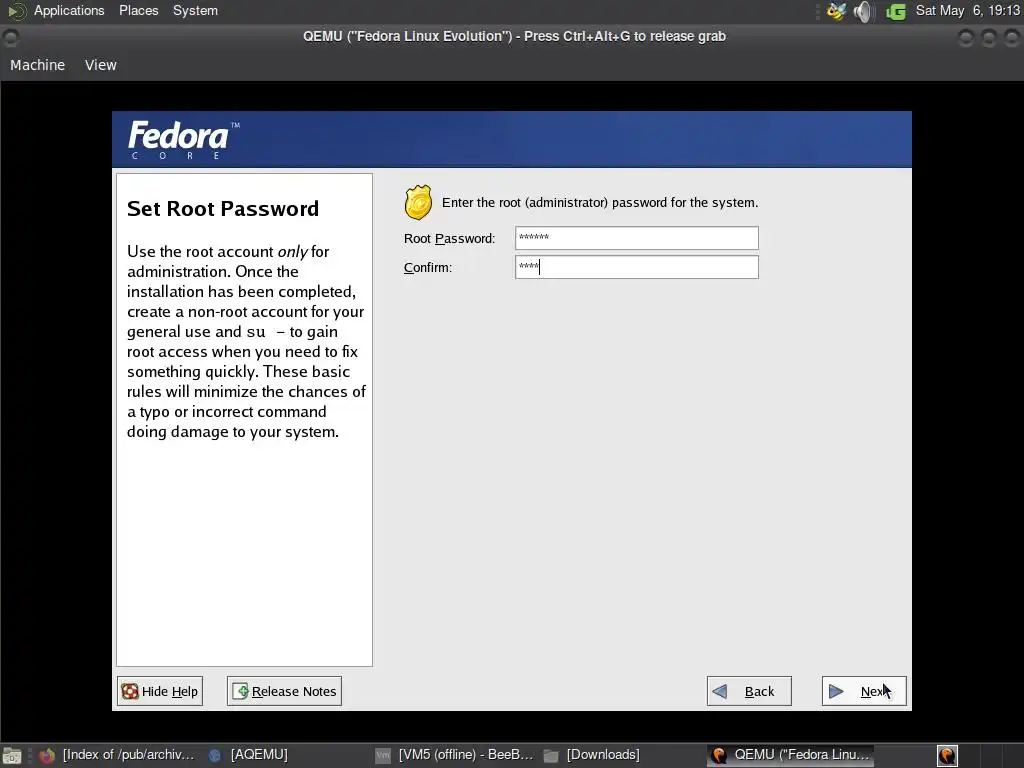Click the green network monitor tray icon

[895, 12]
